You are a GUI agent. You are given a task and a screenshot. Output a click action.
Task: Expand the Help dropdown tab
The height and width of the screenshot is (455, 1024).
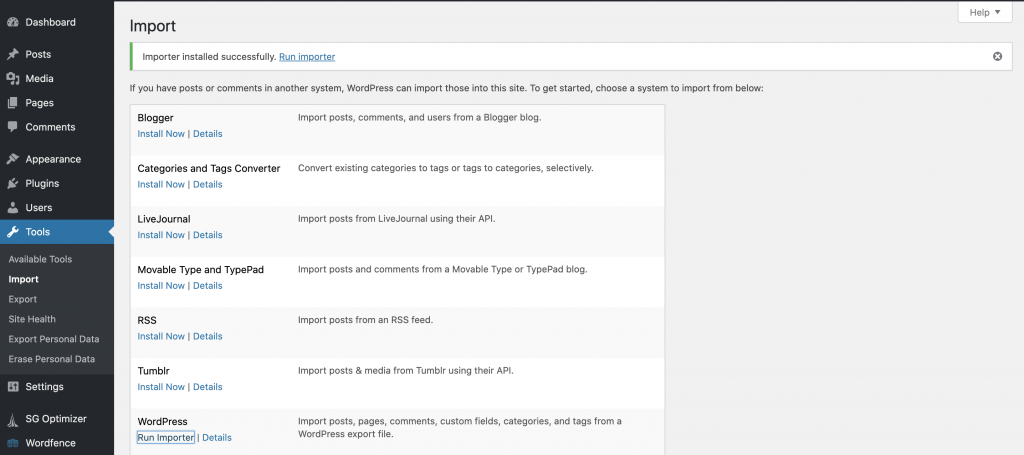click(x=985, y=12)
